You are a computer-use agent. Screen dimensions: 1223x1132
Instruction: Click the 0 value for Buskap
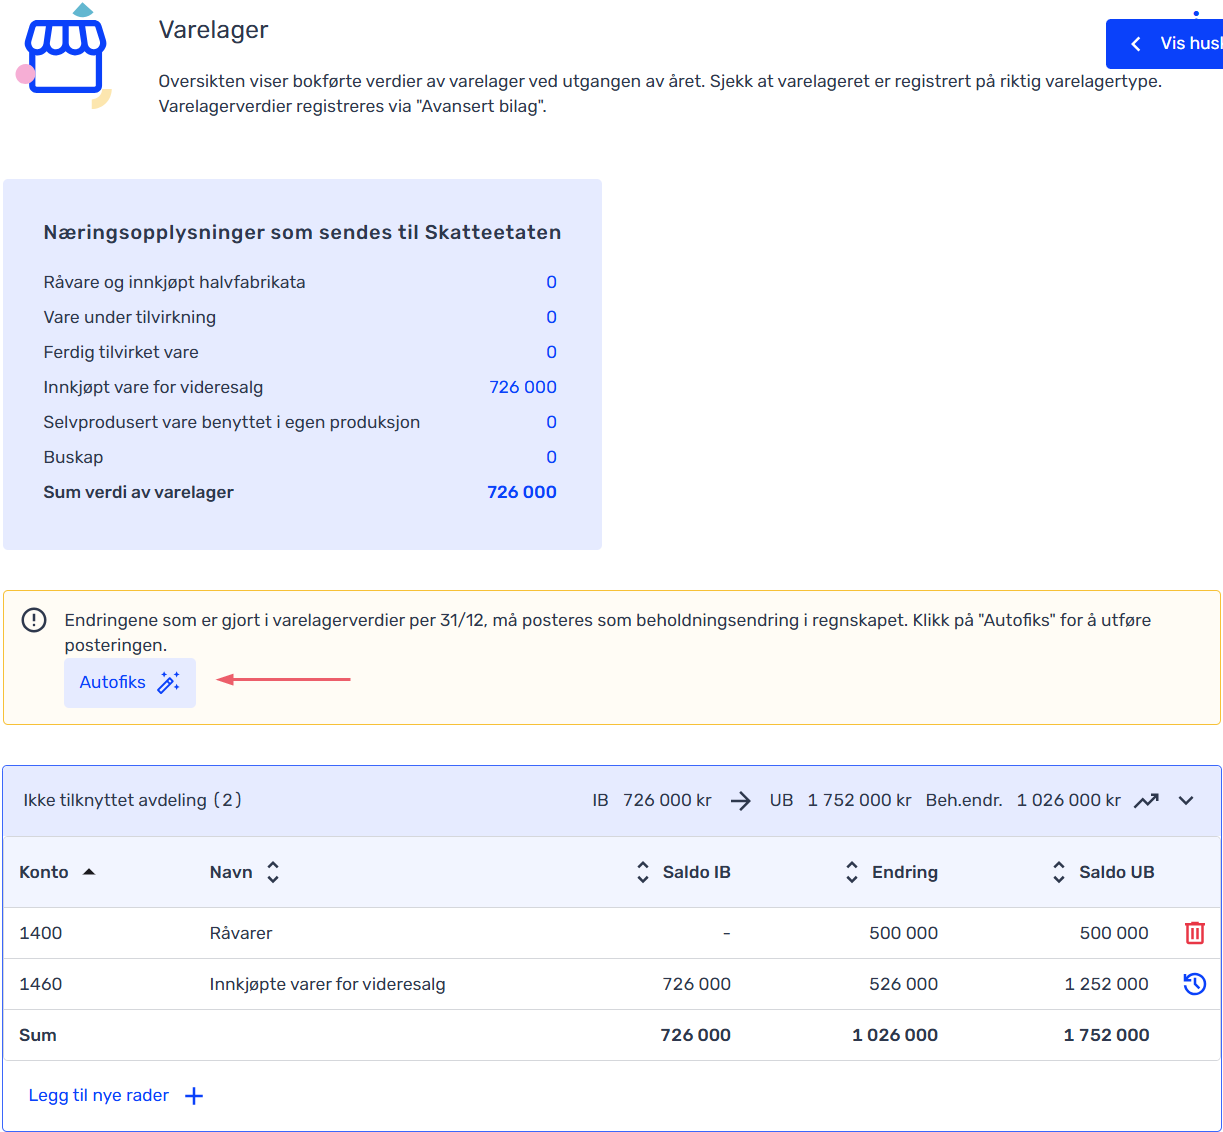point(551,457)
